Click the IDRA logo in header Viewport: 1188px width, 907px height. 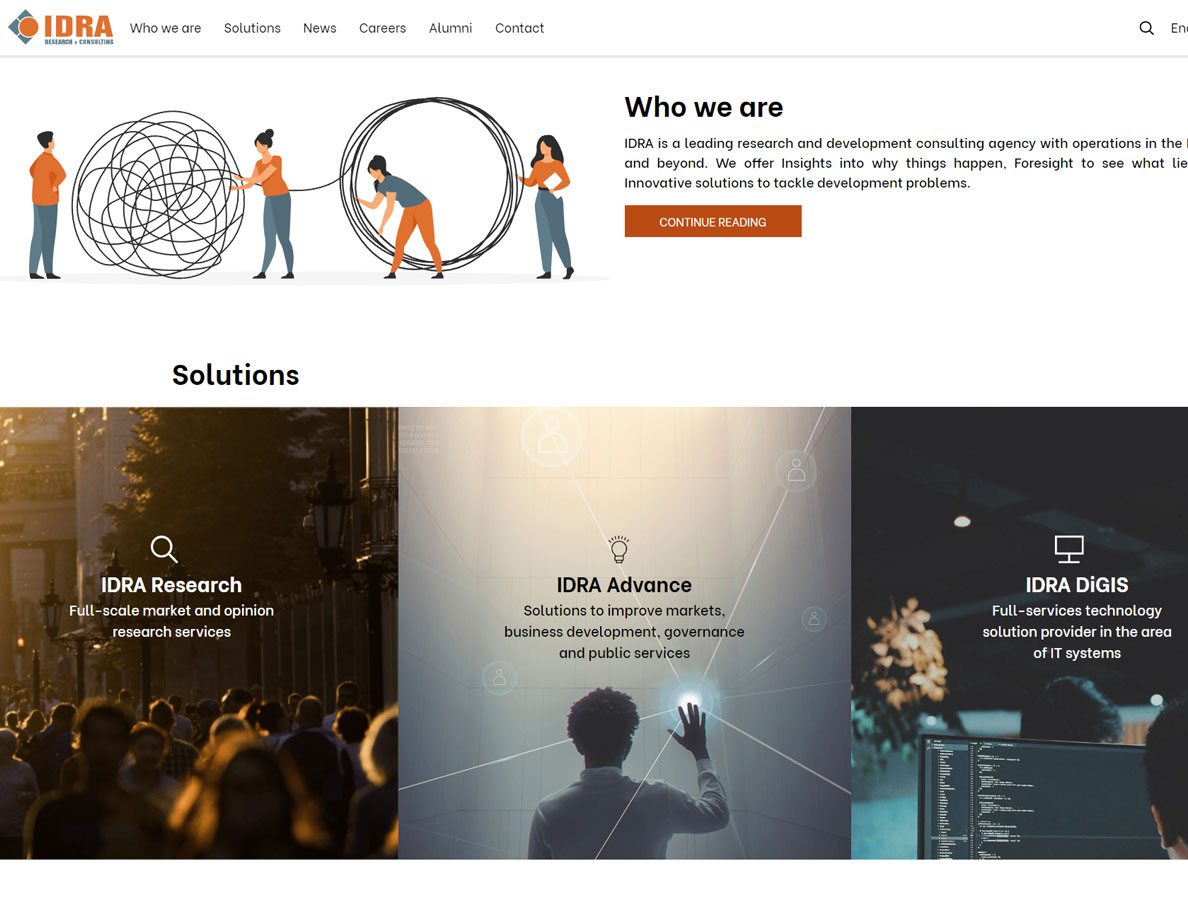click(61, 27)
